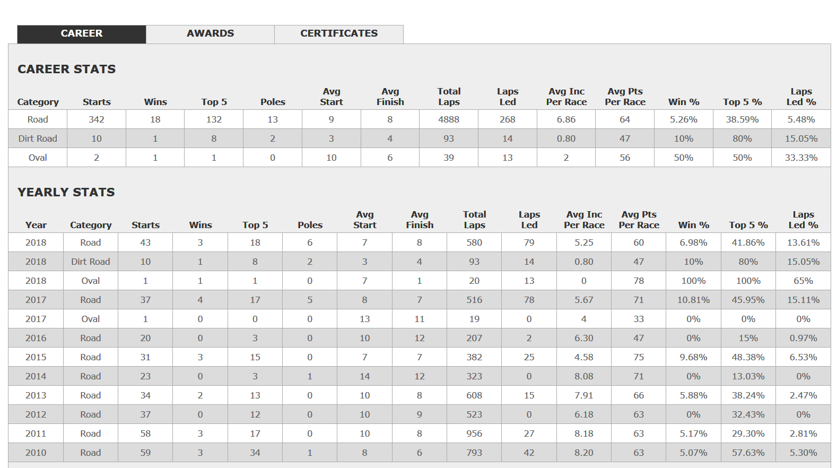Click the YEARLY STATS heading

[66, 192]
